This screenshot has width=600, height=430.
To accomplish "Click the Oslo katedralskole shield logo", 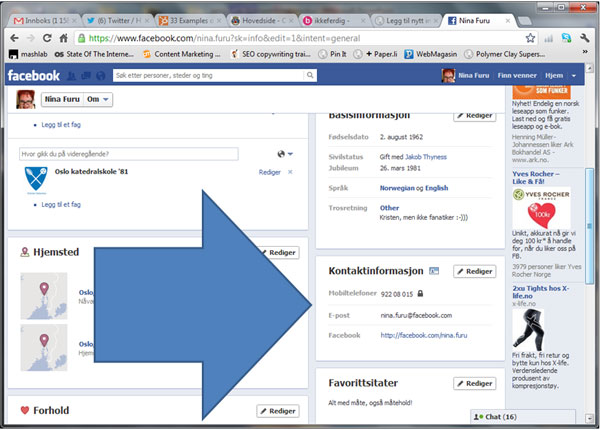I will [36, 179].
